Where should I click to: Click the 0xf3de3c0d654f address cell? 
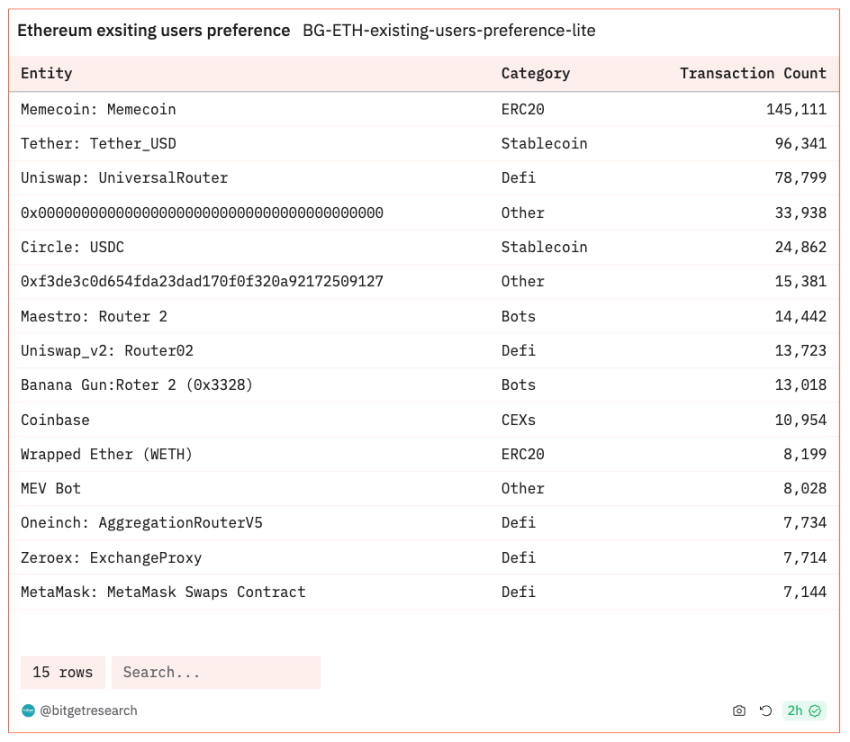201,282
